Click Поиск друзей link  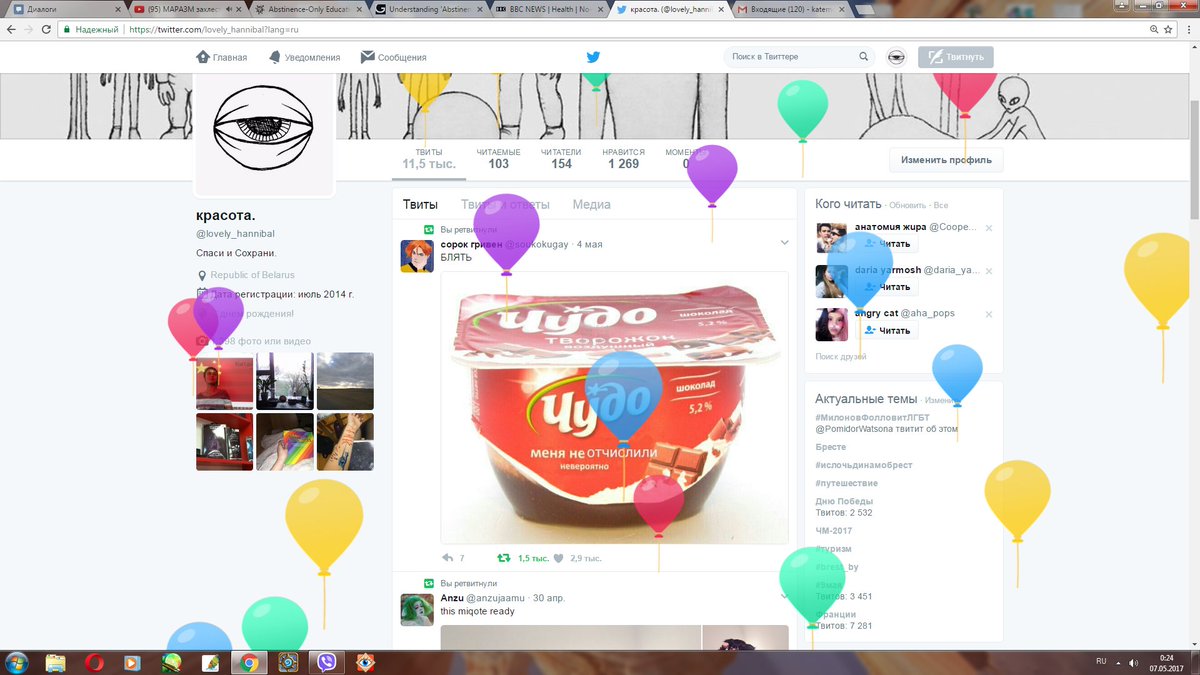tap(840, 356)
